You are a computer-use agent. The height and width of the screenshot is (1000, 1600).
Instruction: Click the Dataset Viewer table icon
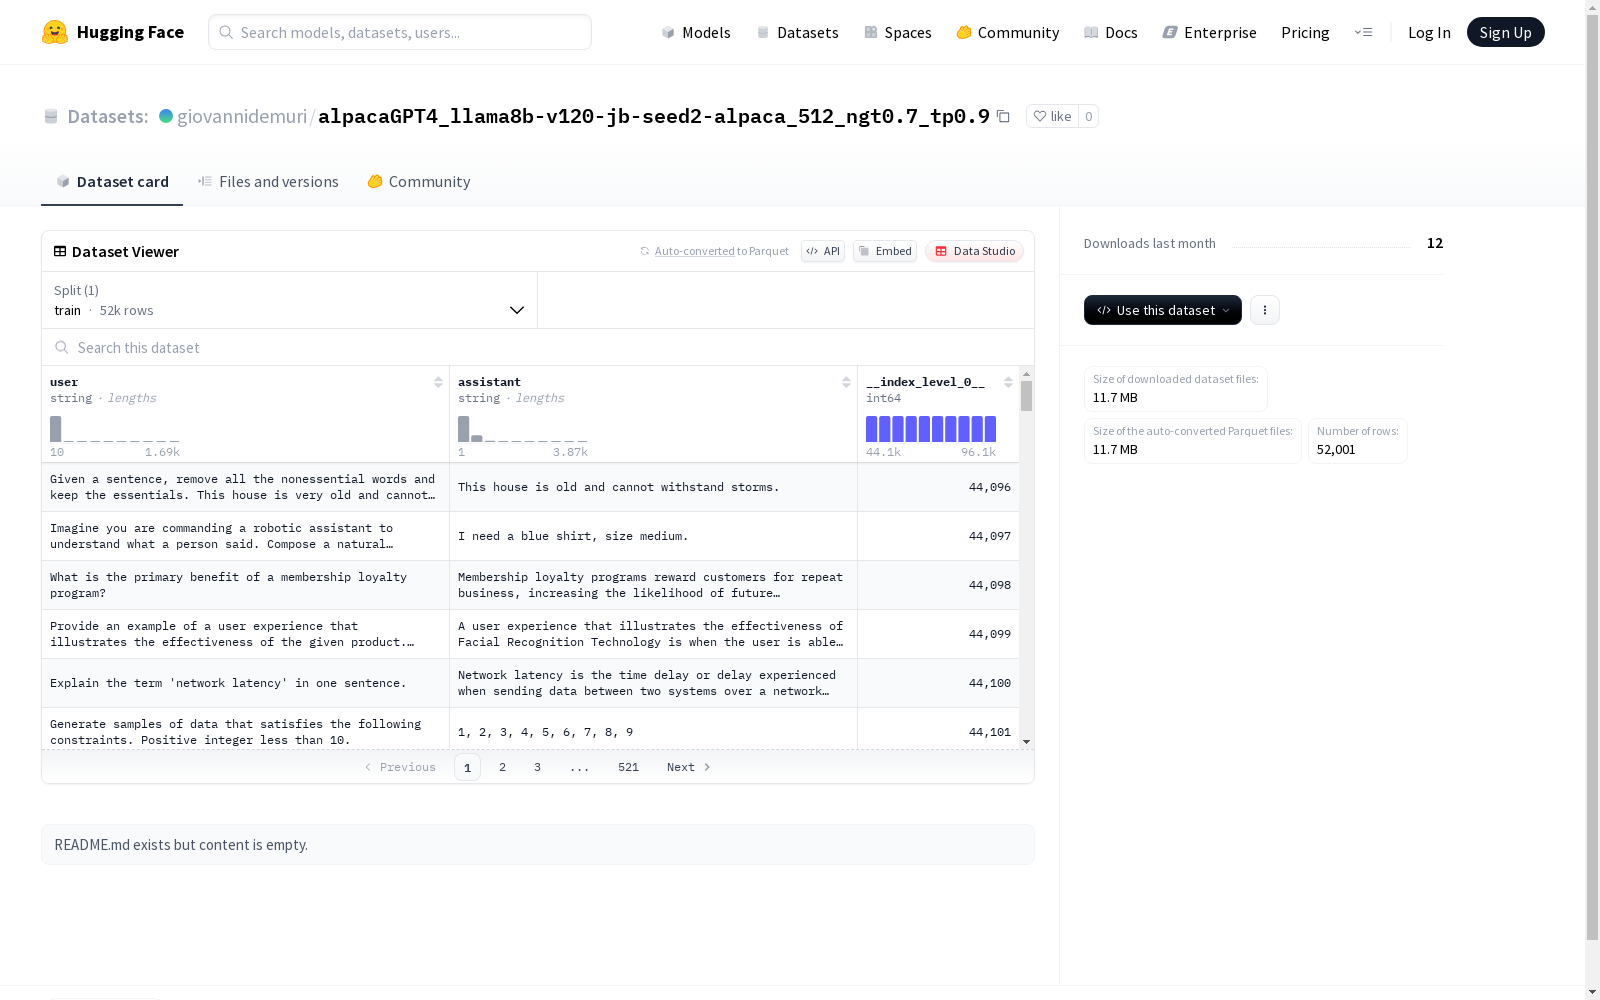[60, 251]
